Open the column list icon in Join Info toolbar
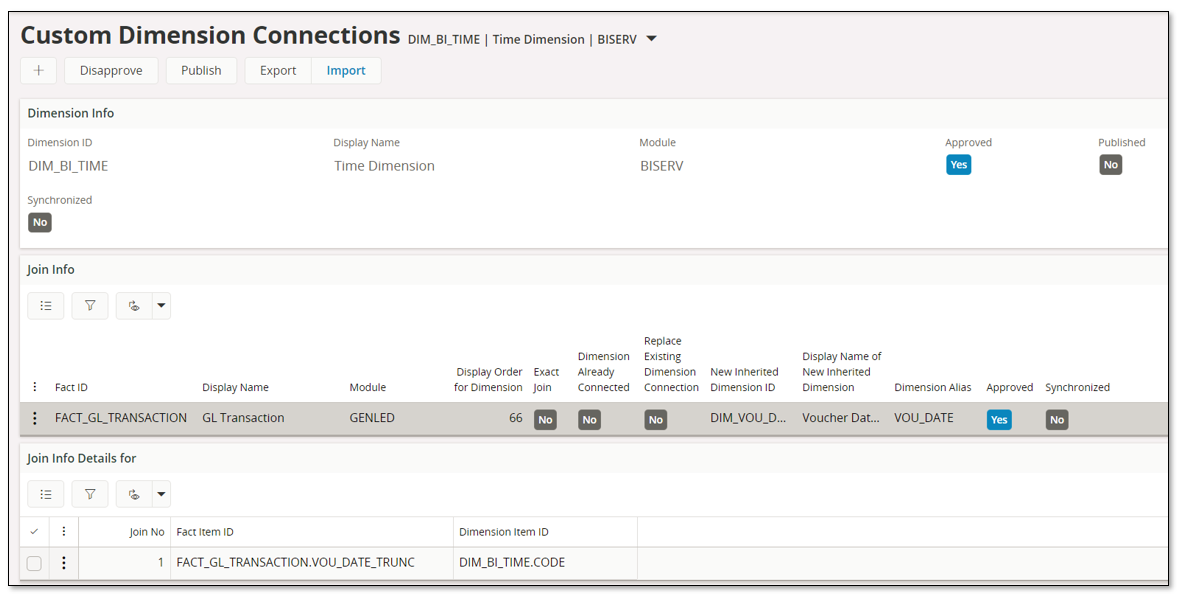This screenshot has height=596, width=1181. 46,305
